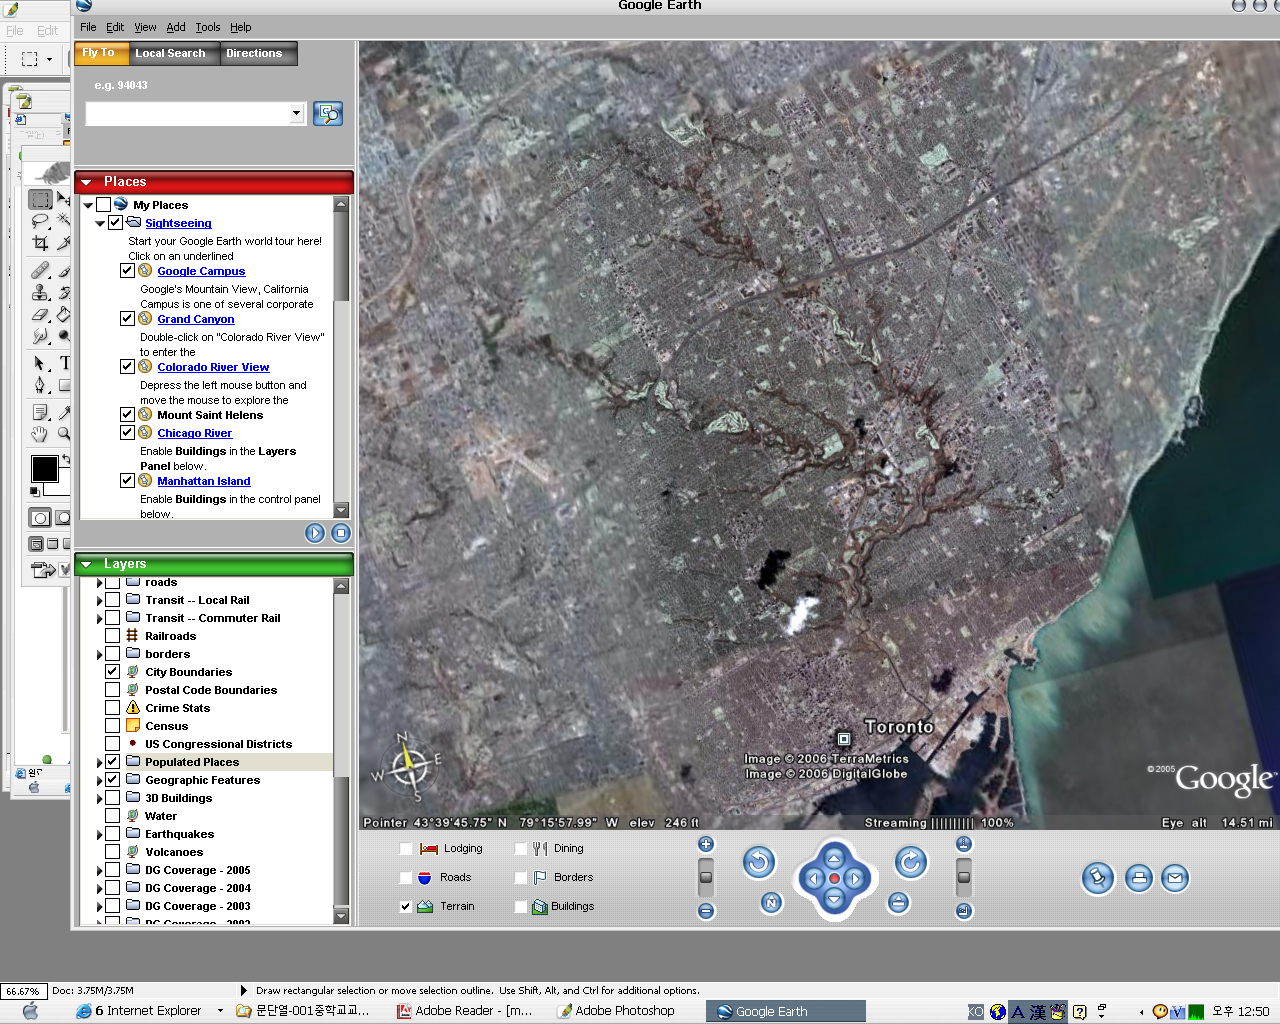Screen dimensions: 1280x1024
Task: Open the Manhattan Island link
Action: click(x=204, y=481)
